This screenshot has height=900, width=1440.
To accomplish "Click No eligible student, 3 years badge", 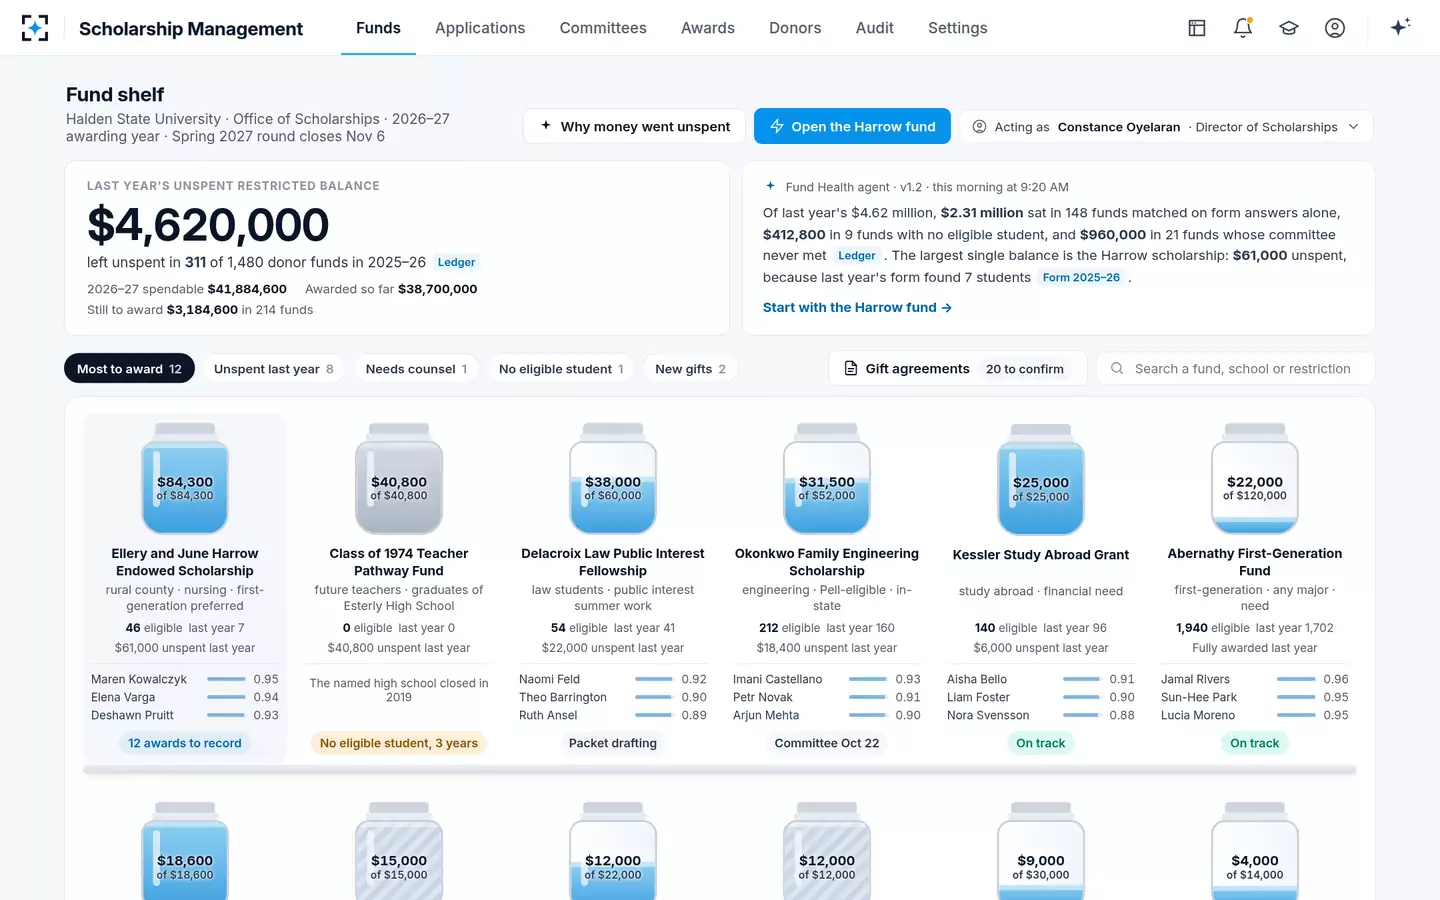I will 399,743.
